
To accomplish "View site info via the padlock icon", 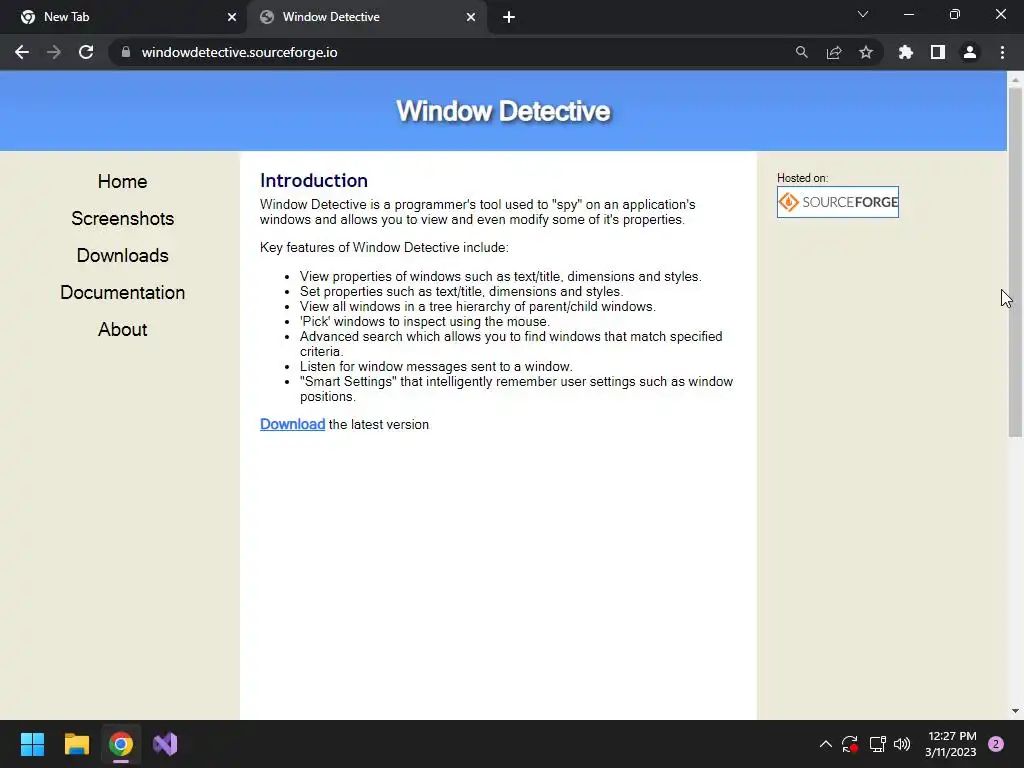I will point(126,52).
